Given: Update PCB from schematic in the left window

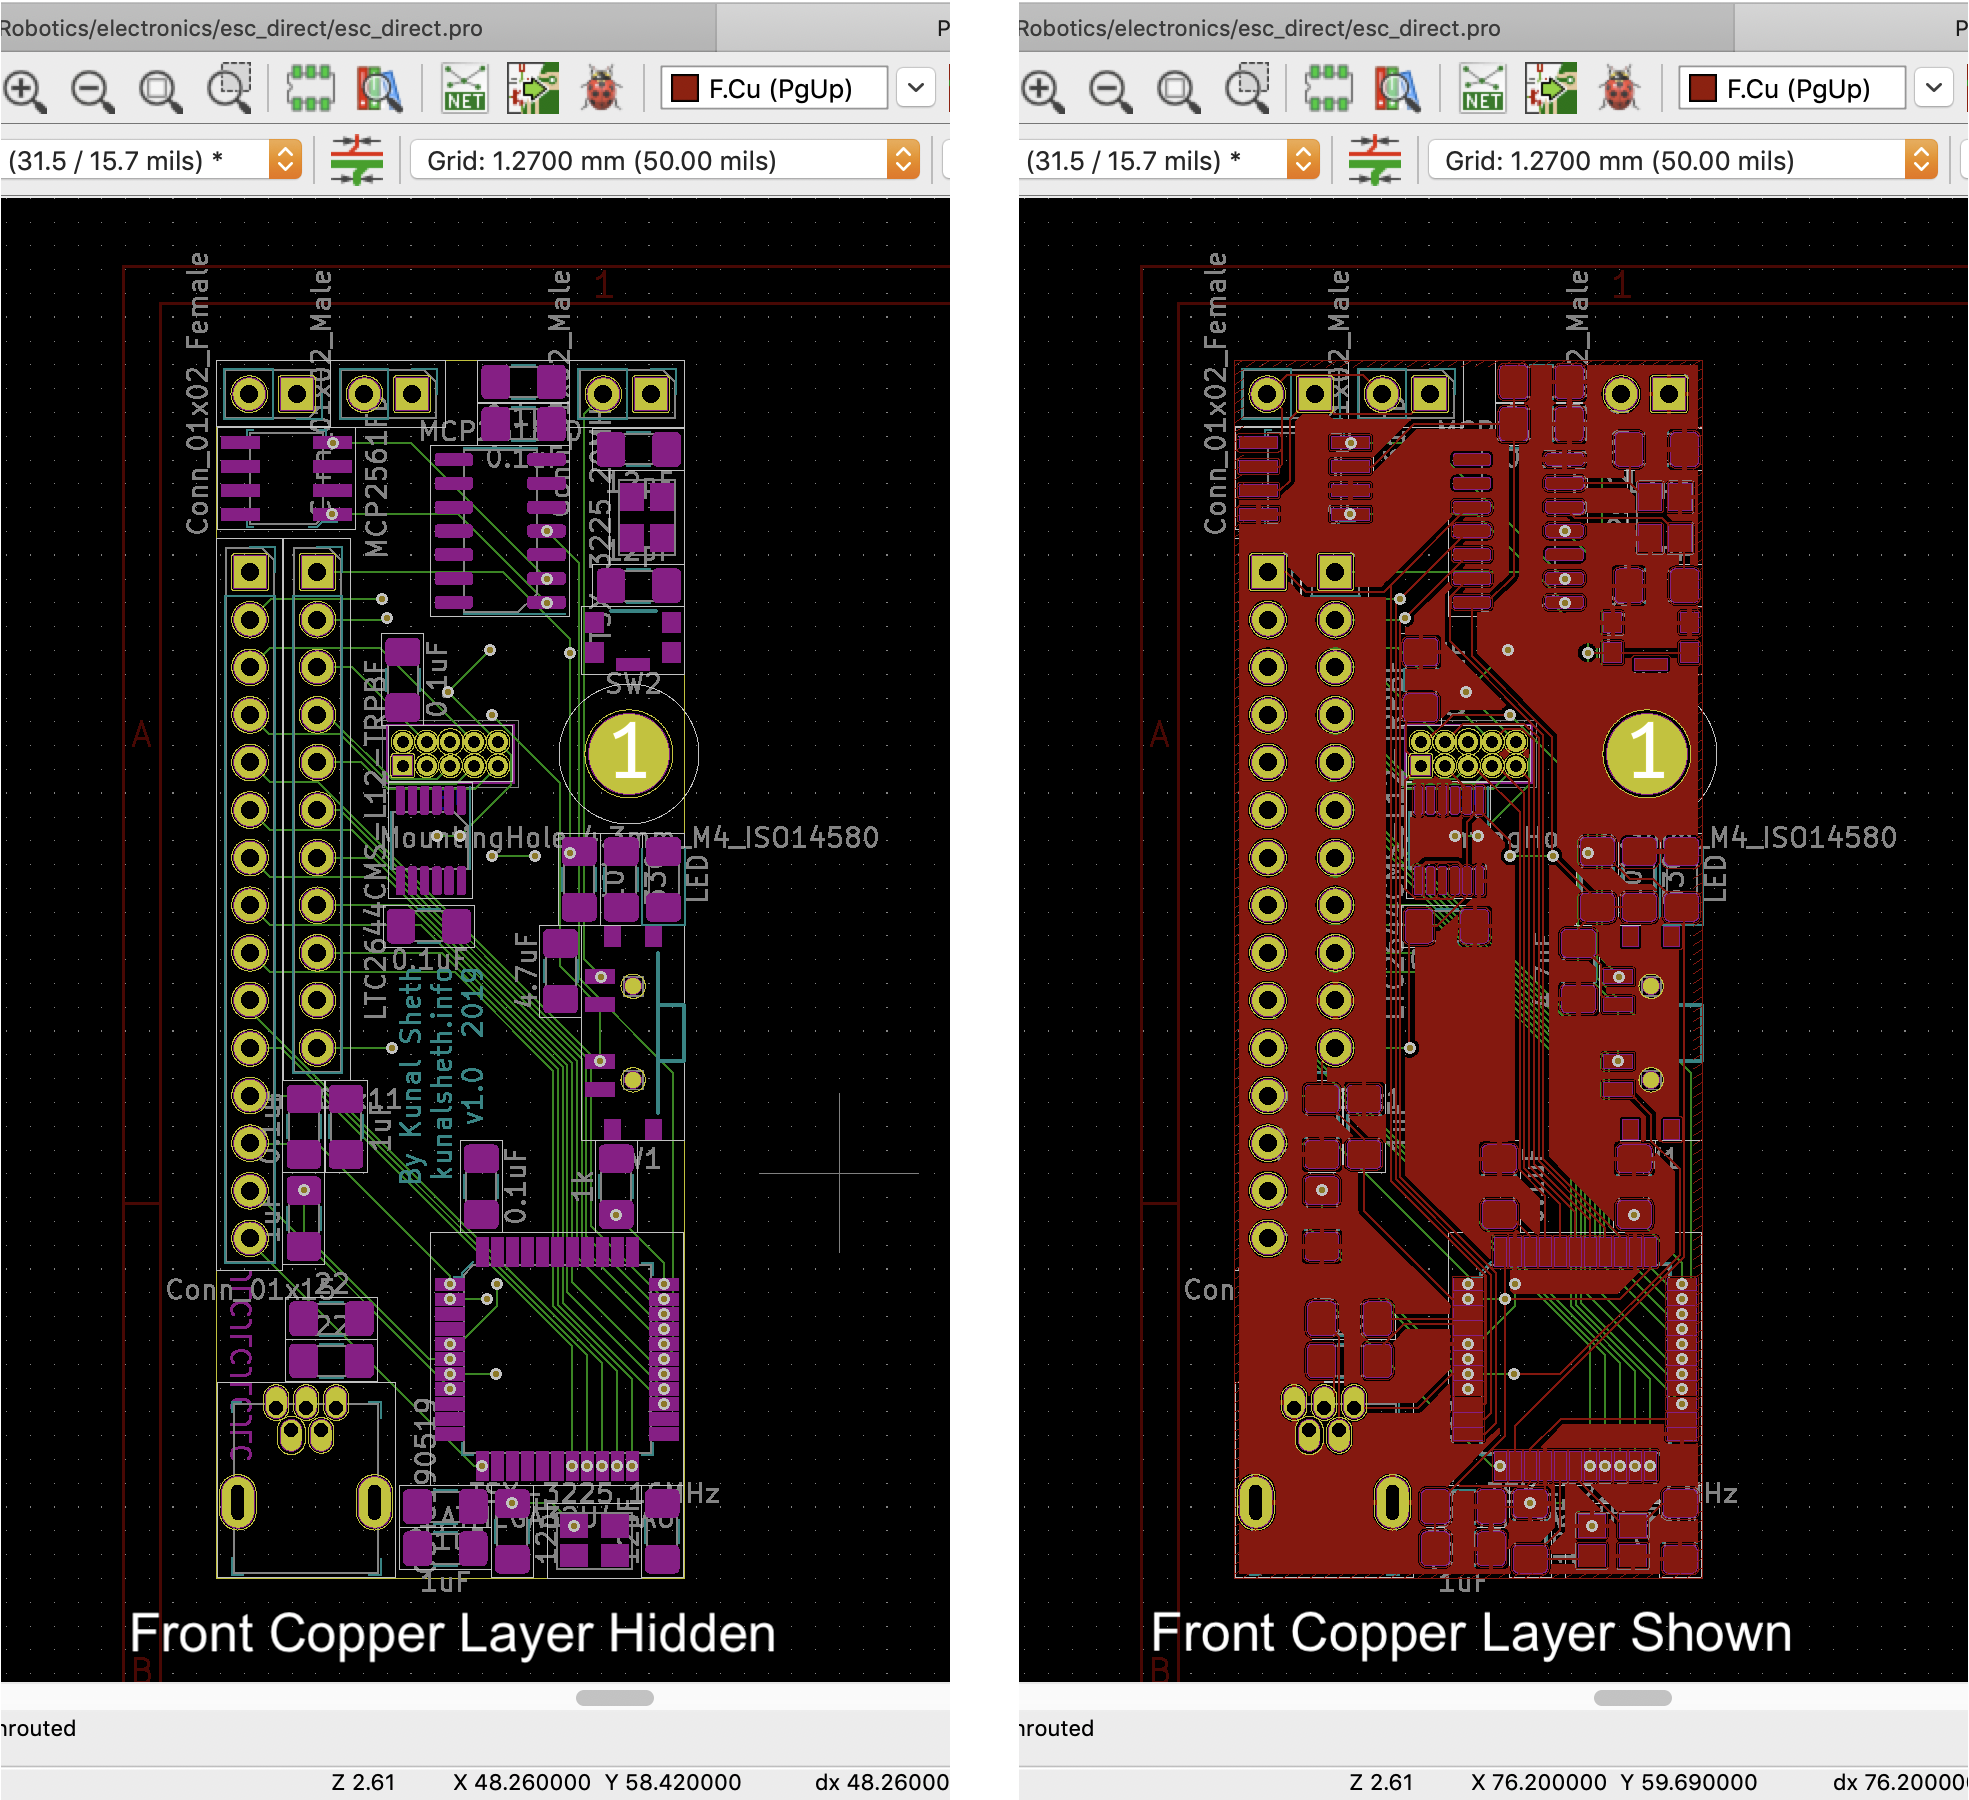Looking at the screenshot, I should 533,89.
